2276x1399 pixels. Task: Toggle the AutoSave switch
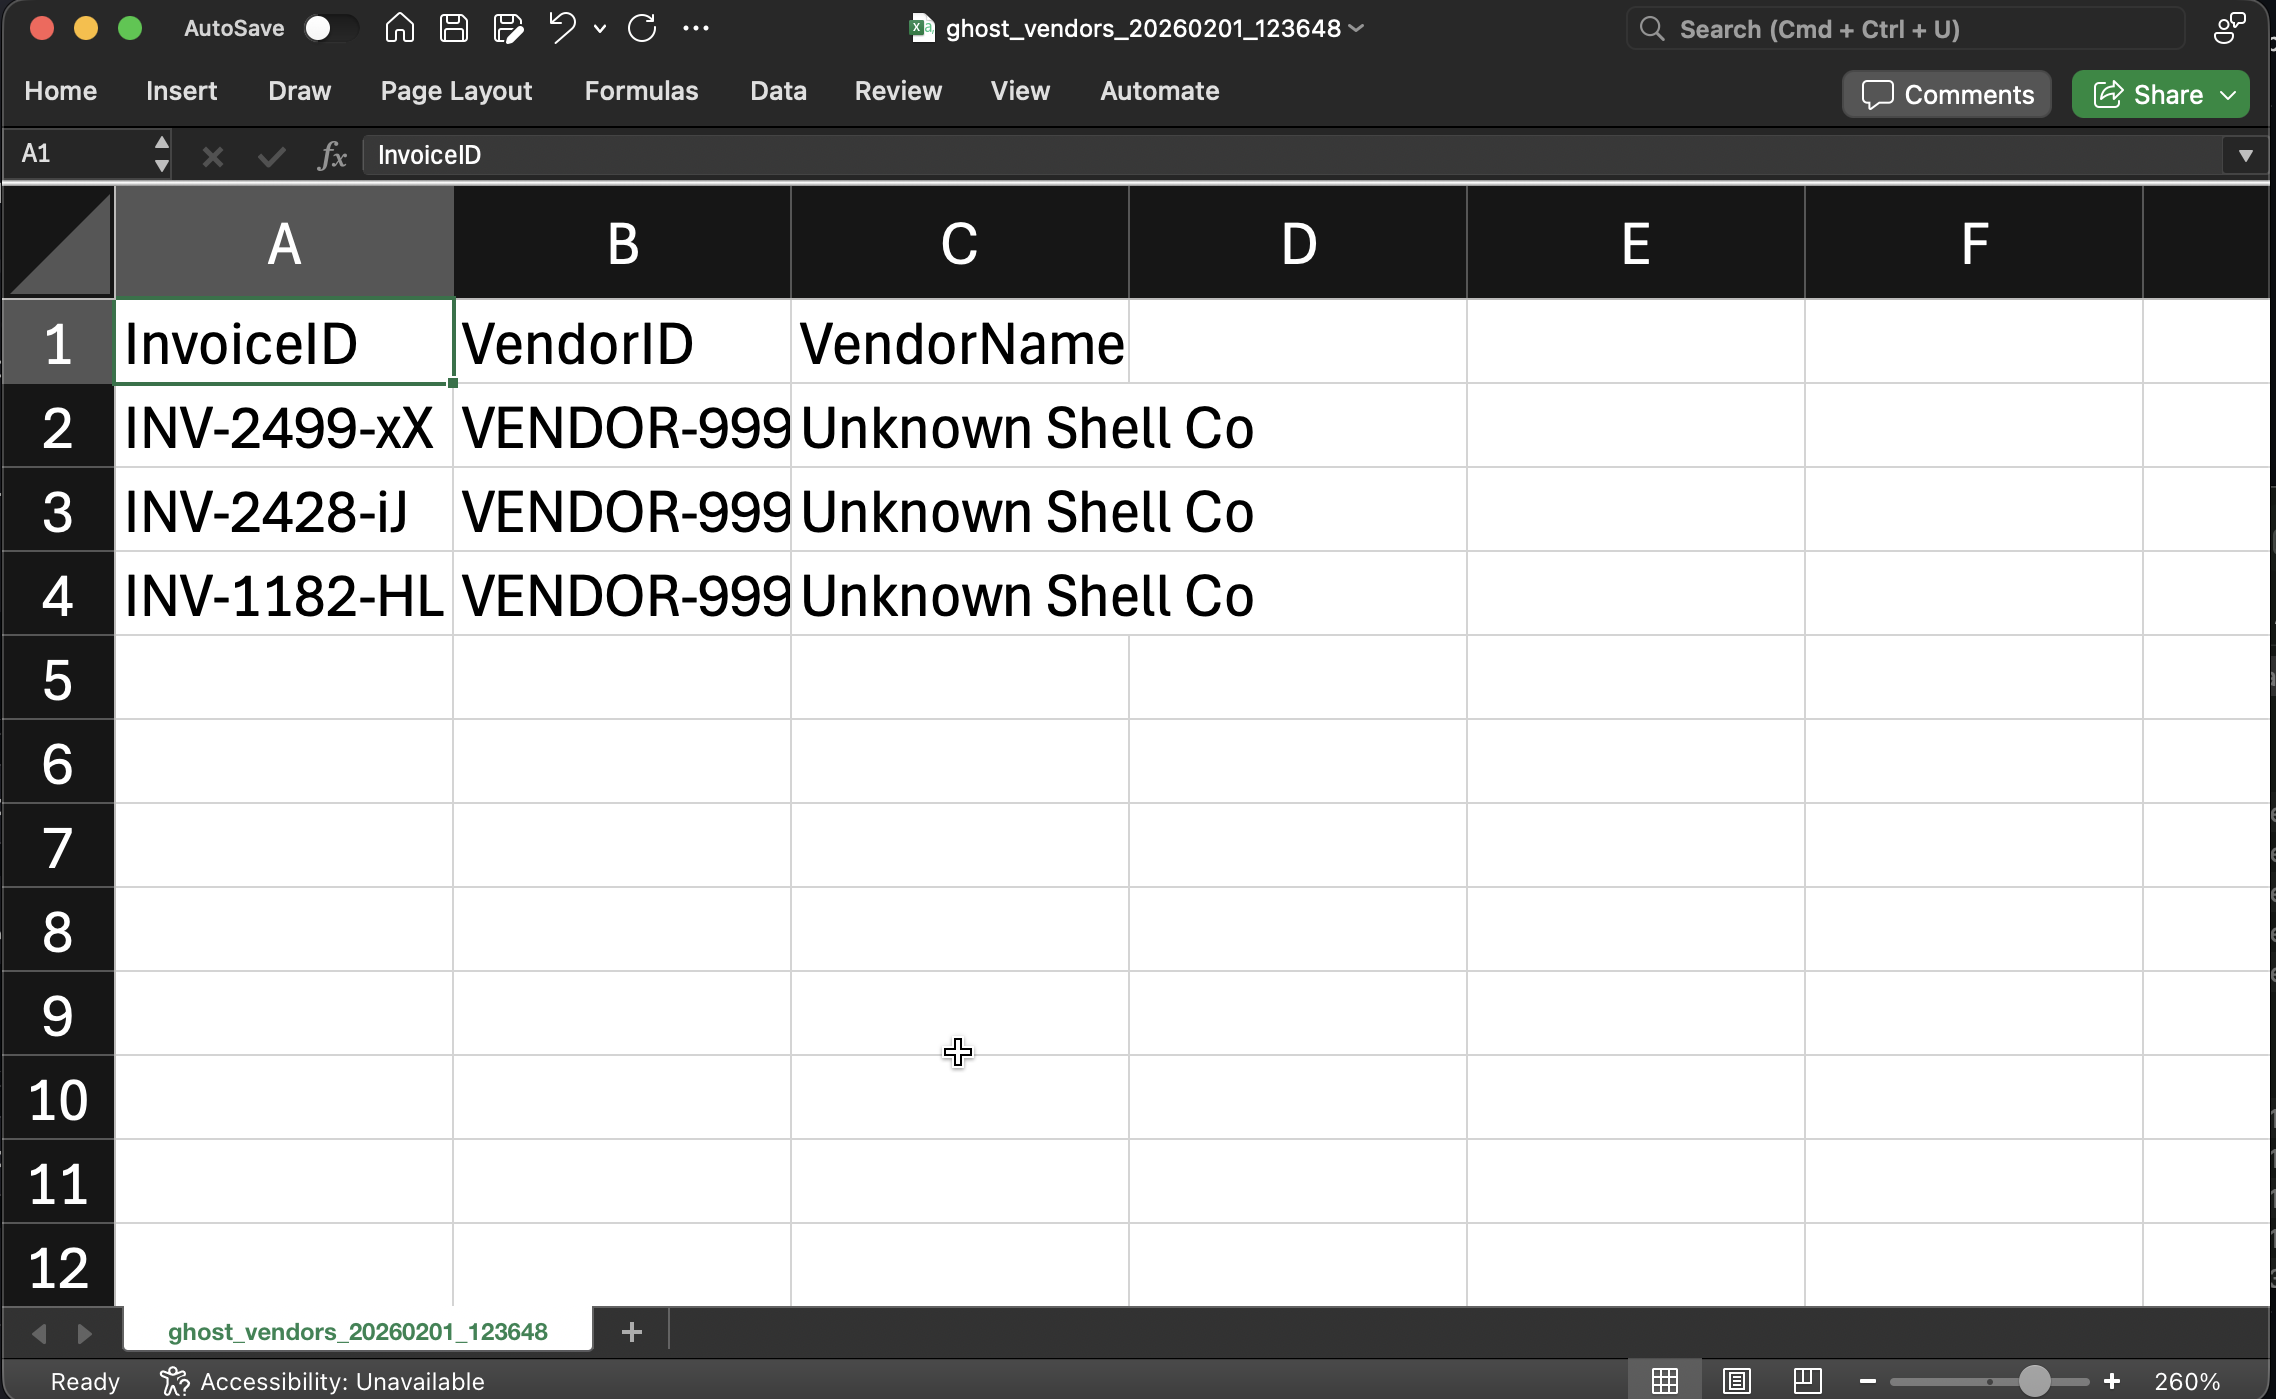click(x=330, y=28)
